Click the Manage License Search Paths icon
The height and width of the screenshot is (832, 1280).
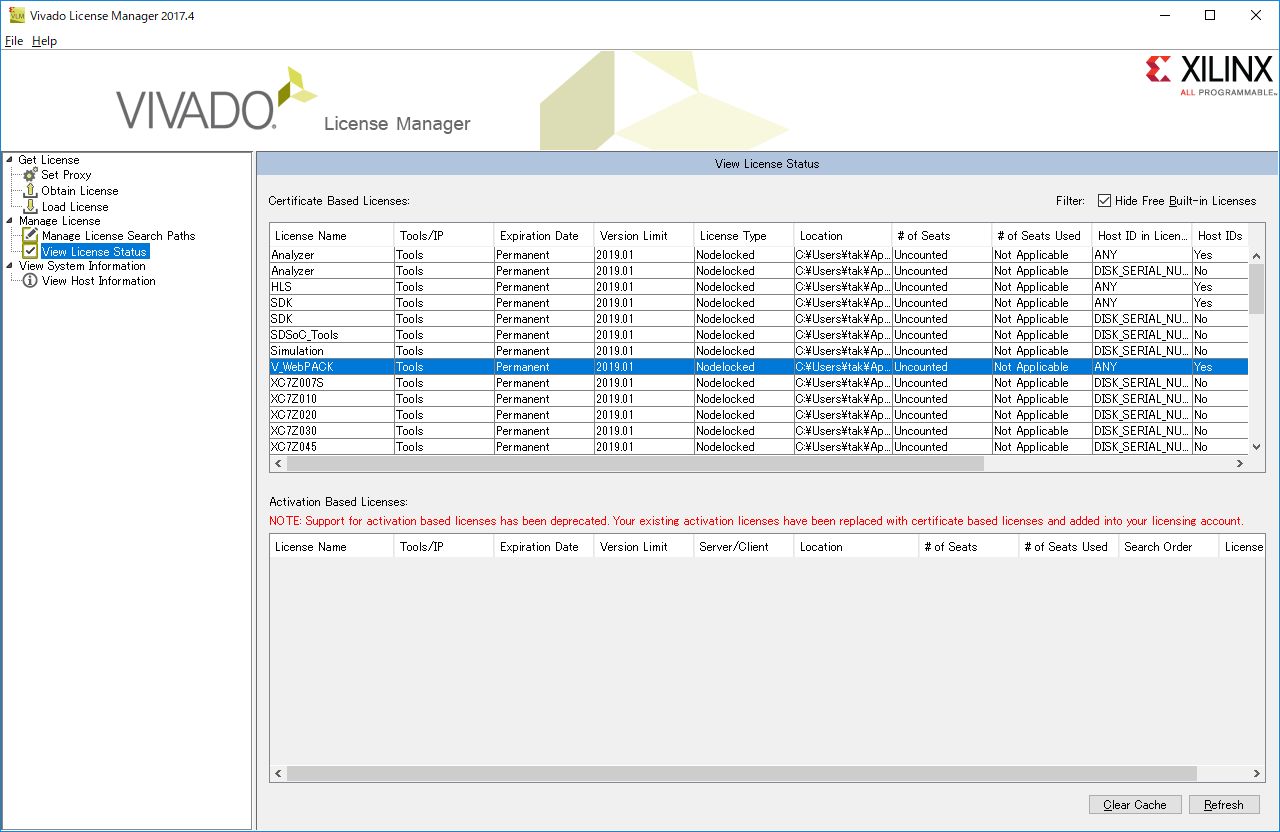(x=30, y=236)
